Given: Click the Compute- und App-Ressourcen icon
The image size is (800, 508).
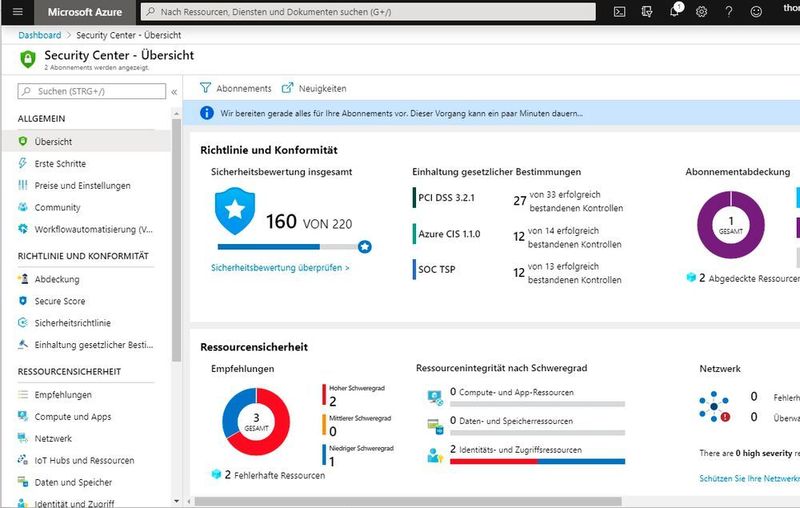Looking at the screenshot, I should (435, 397).
